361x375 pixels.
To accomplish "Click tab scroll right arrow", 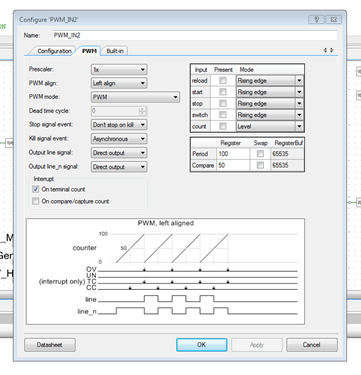I will 332,50.
